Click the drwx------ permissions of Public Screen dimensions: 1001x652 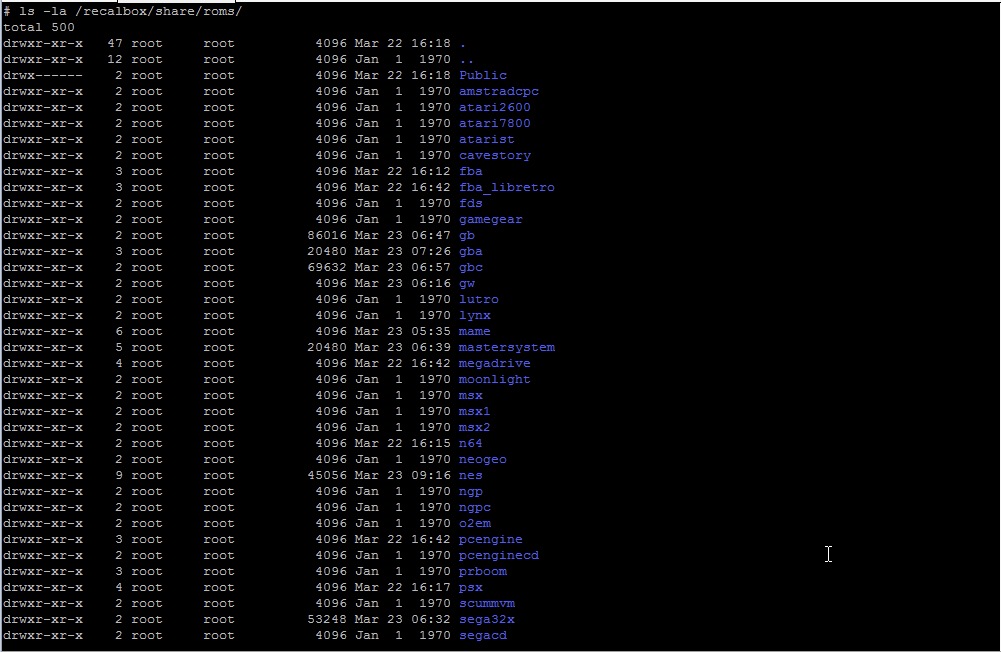(43, 75)
